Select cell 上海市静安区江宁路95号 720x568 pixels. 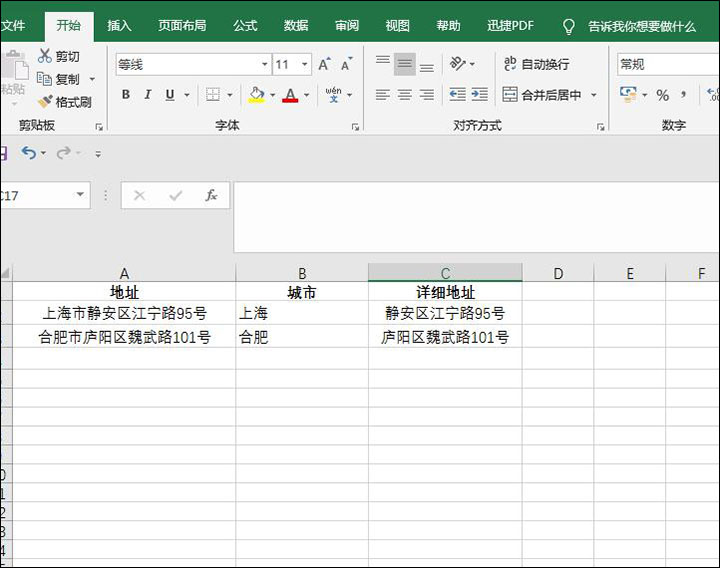124,313
